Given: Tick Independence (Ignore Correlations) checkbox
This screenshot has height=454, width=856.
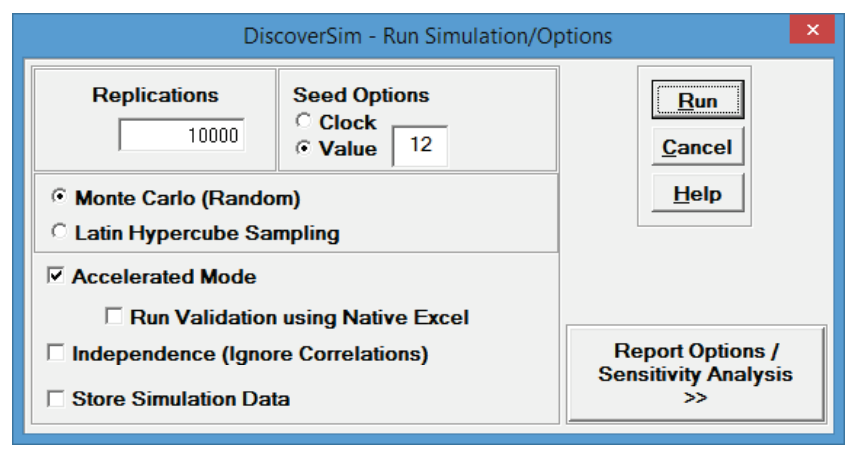Looking at the screenshot, I should point(56,354).
